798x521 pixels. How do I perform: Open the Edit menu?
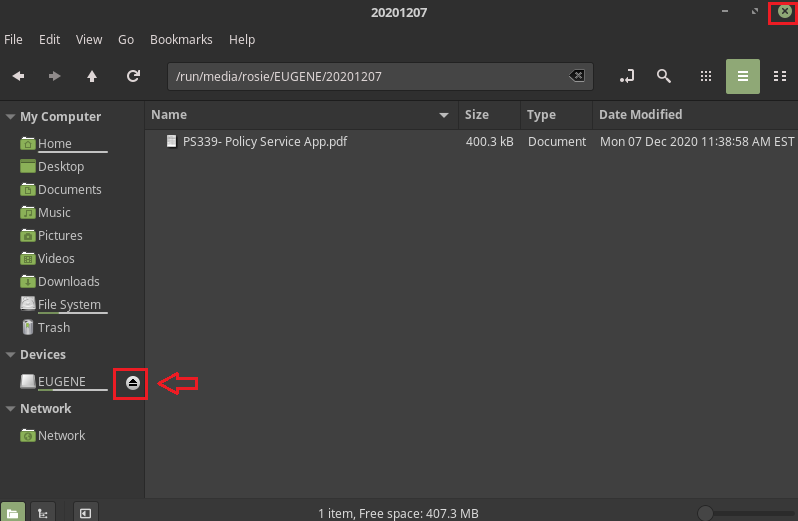tap(49, 40)
